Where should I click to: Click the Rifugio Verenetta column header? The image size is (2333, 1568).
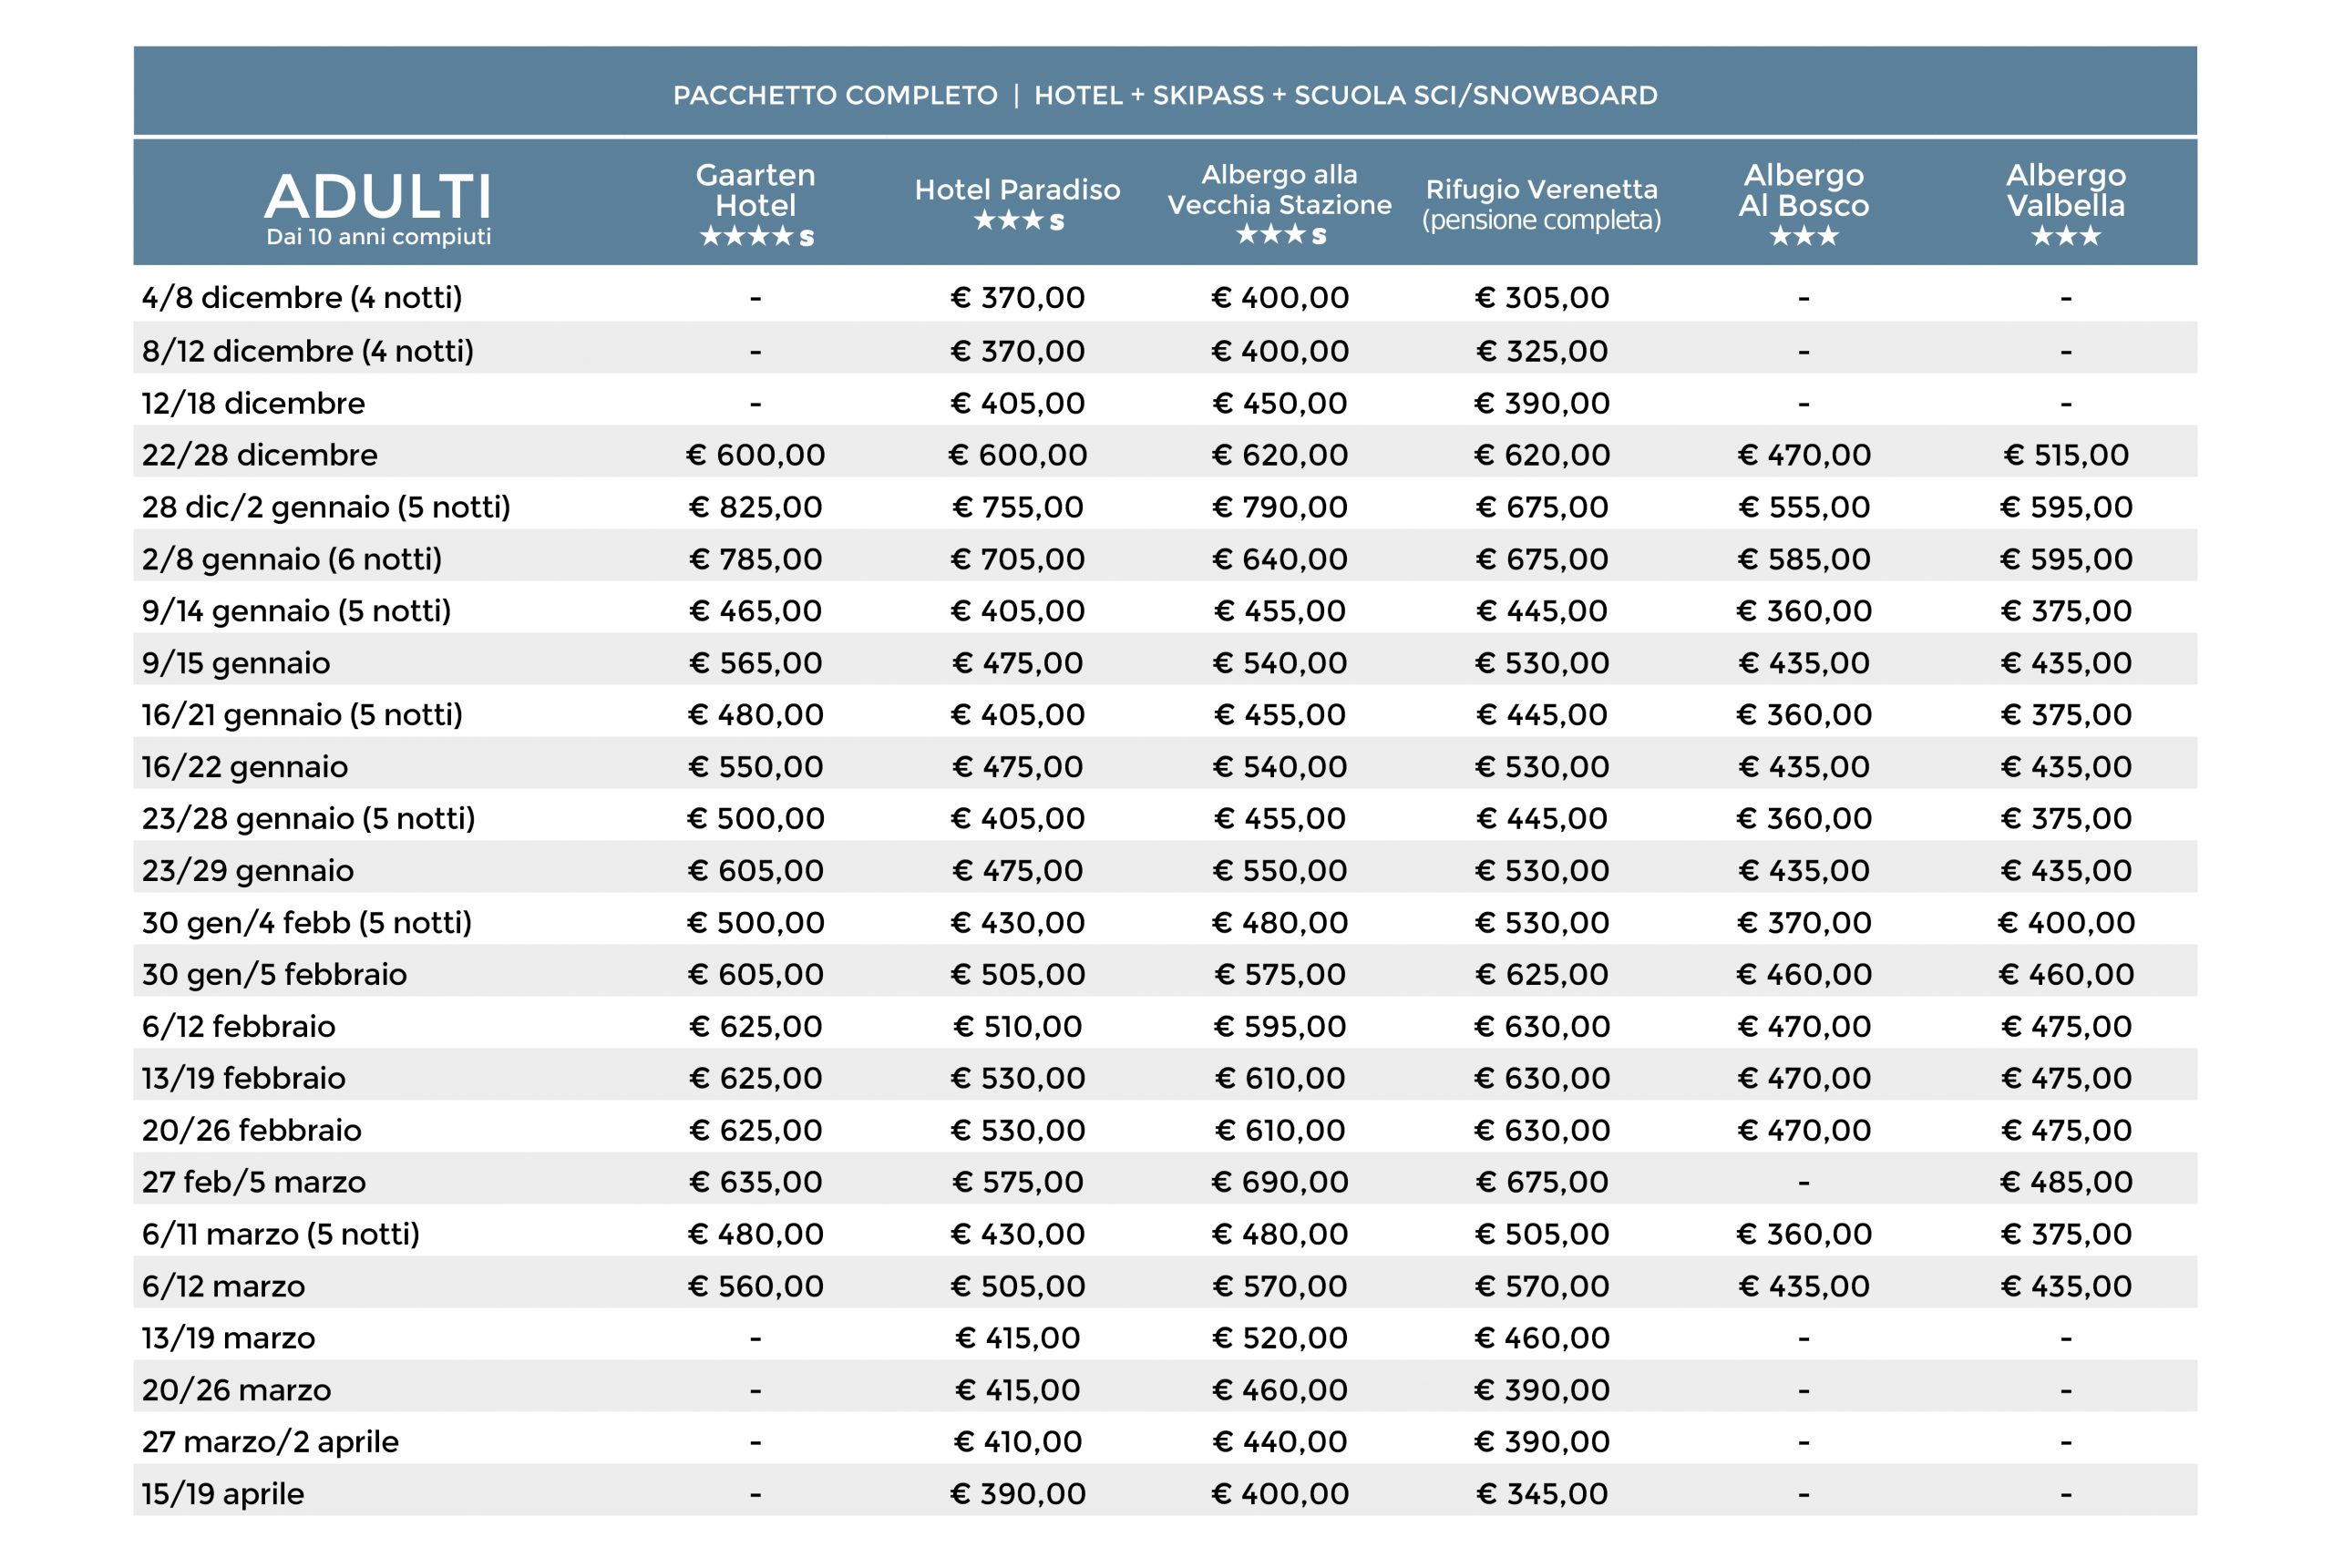click(1542, 204)
